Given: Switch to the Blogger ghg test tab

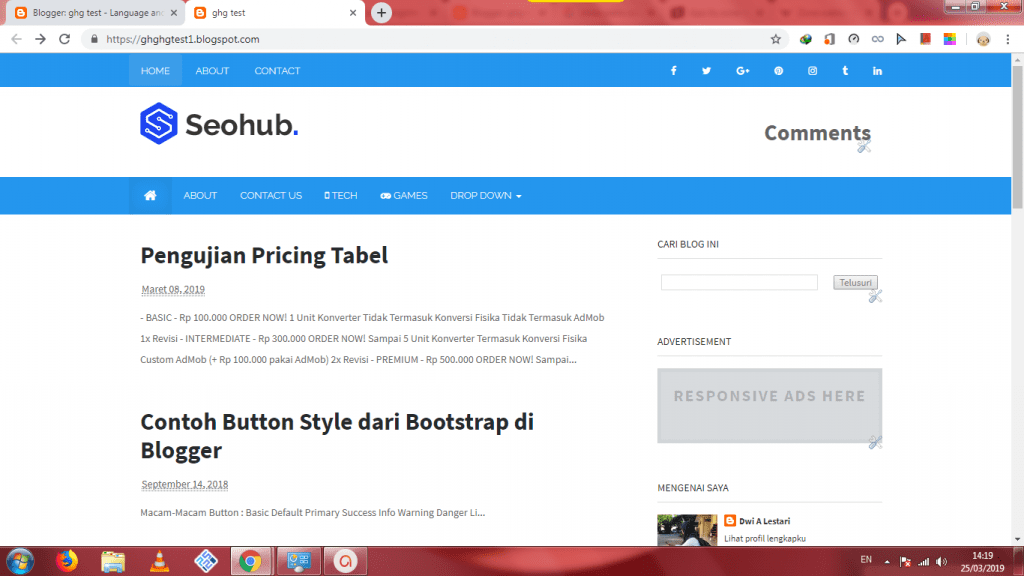Looking at the screenshot, I should point(97,12).
